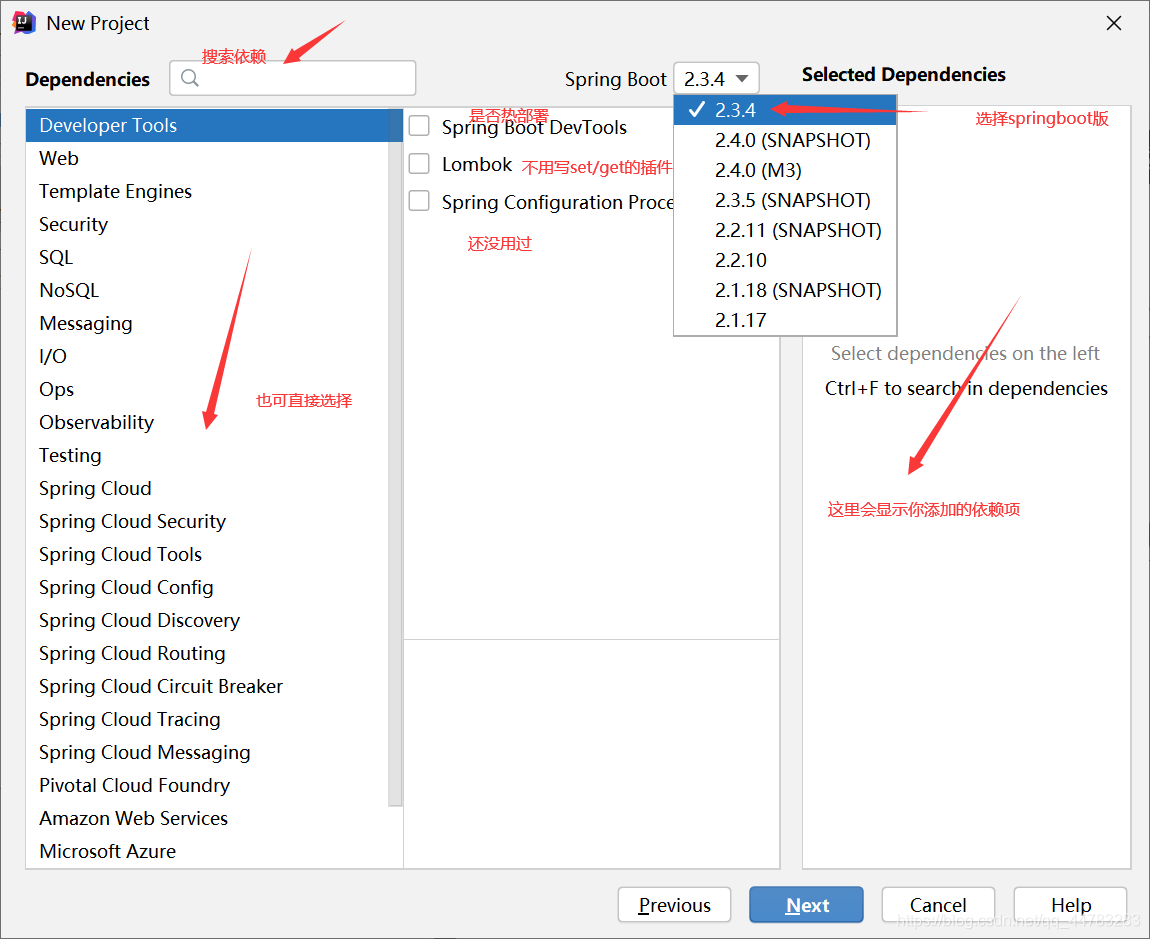The width and height of the screenshot is (1150, 939).
Task: Select the Ops category
Action: tap(208, 390)
